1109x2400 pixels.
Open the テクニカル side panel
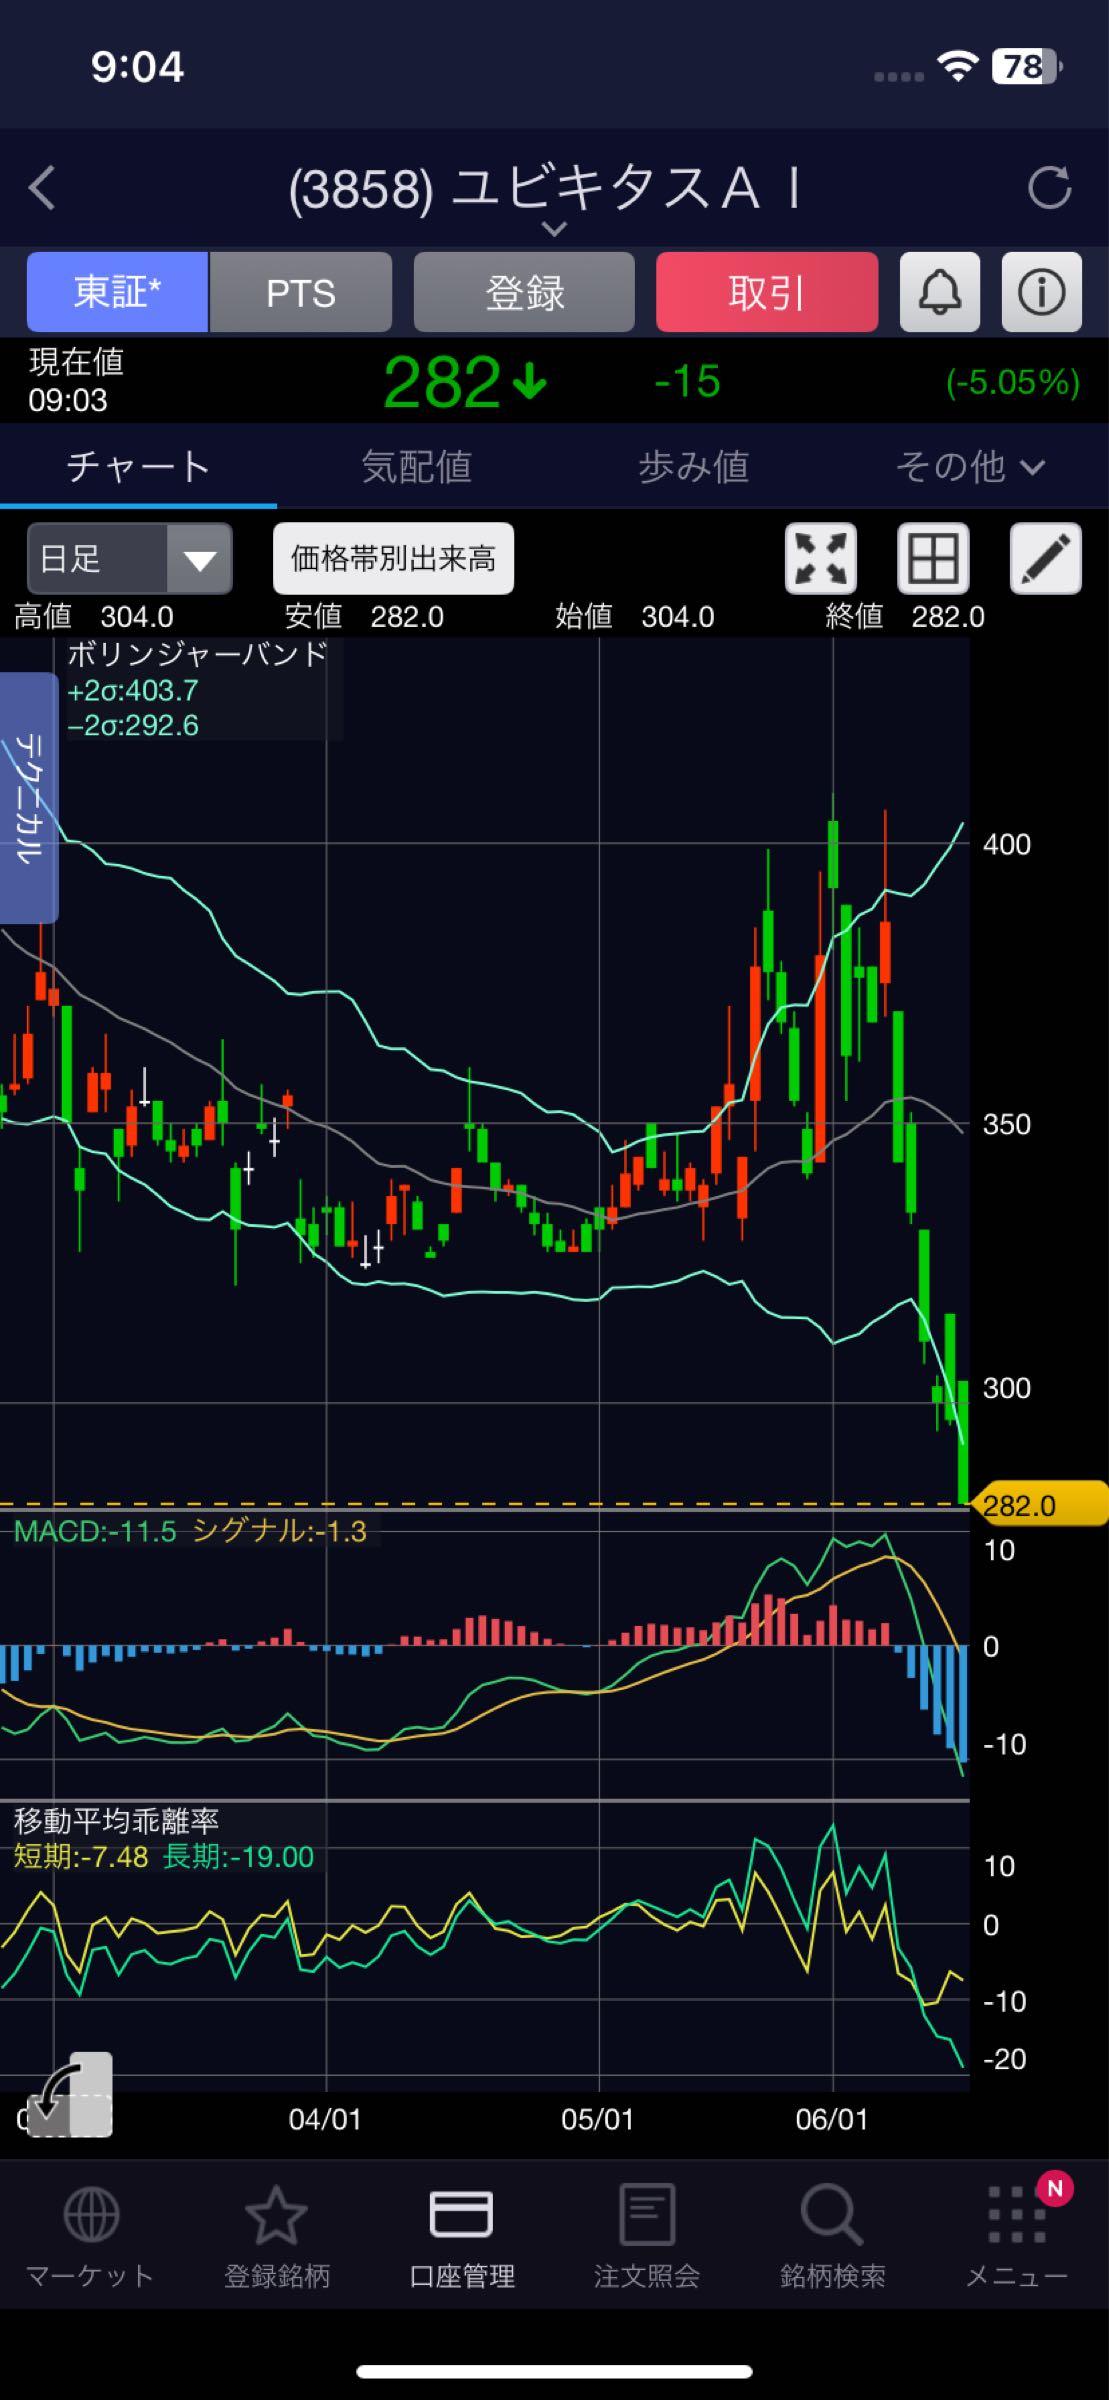tap(29, 798)
